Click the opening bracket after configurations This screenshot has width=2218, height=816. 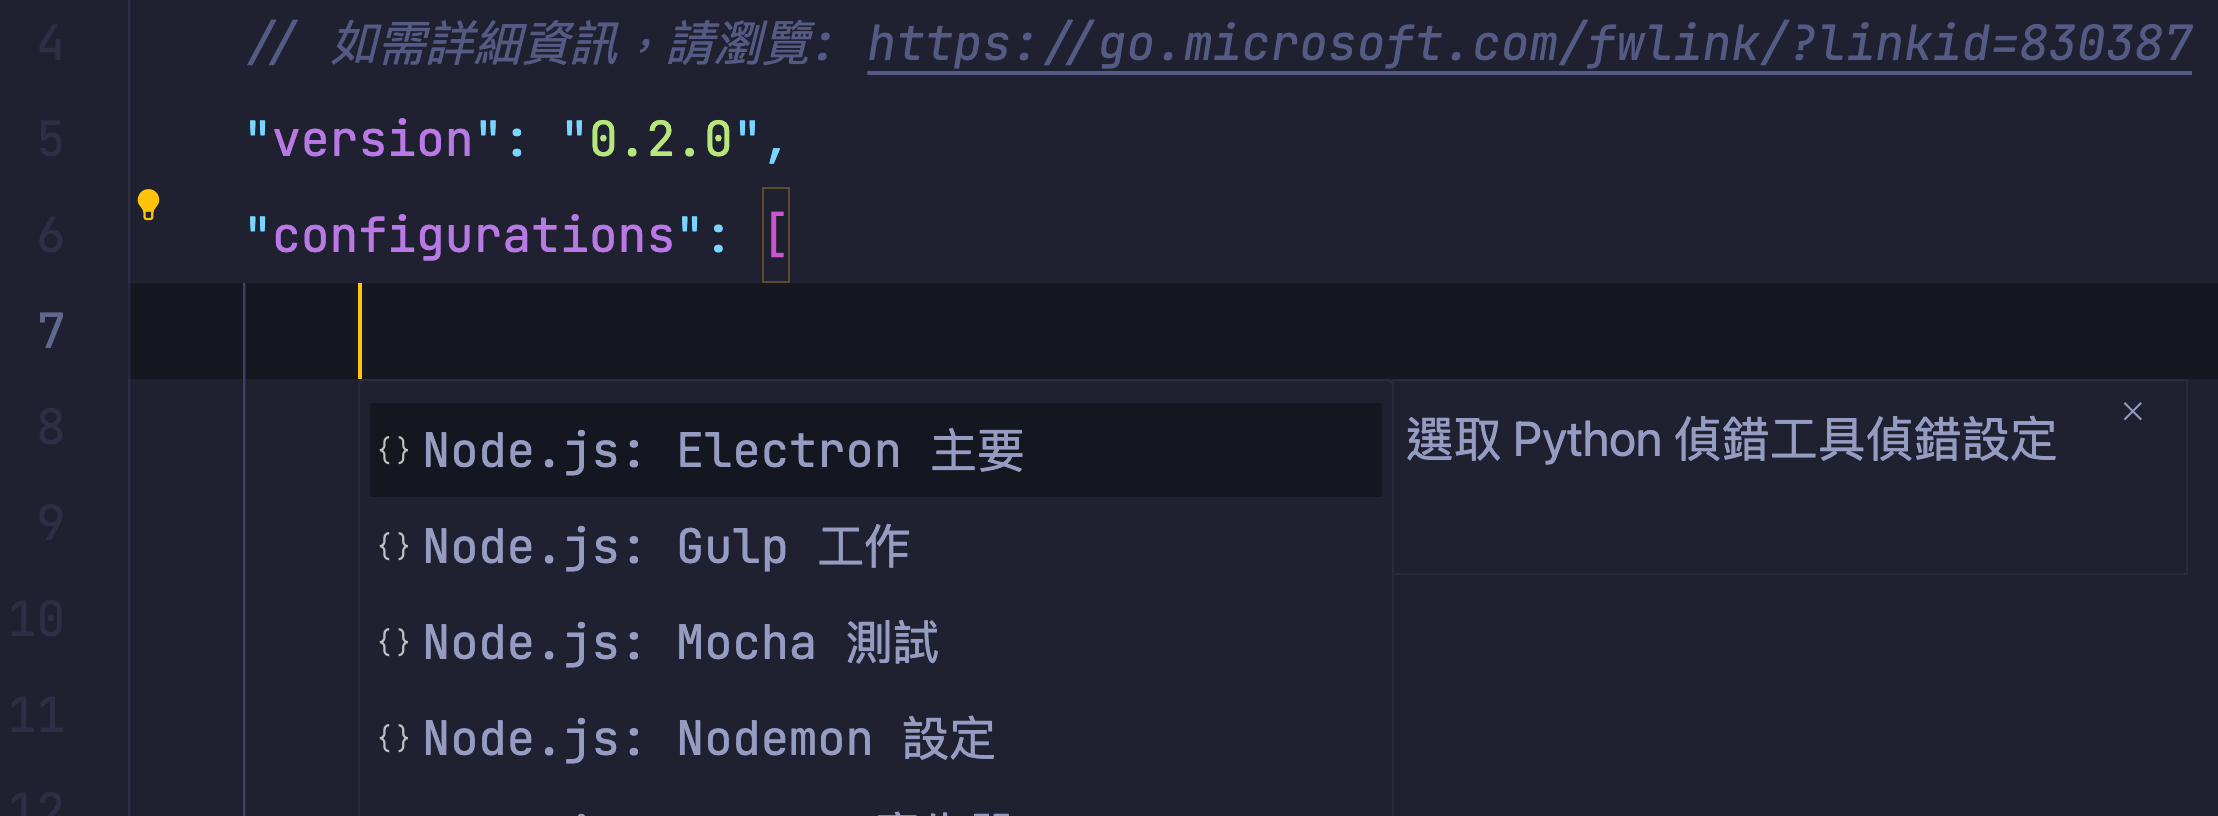coord(778,236)
